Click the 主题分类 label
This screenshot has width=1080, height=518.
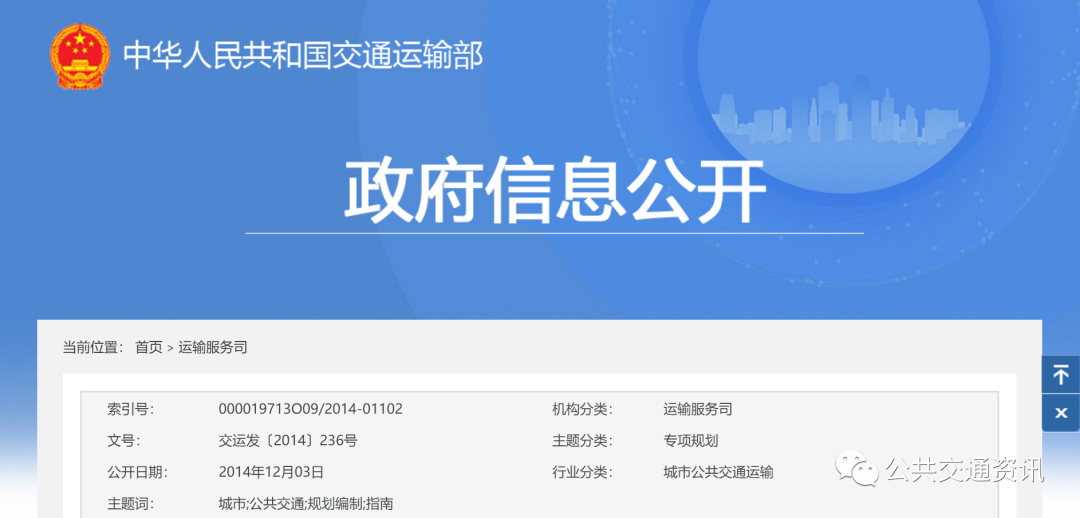point(582,441)
